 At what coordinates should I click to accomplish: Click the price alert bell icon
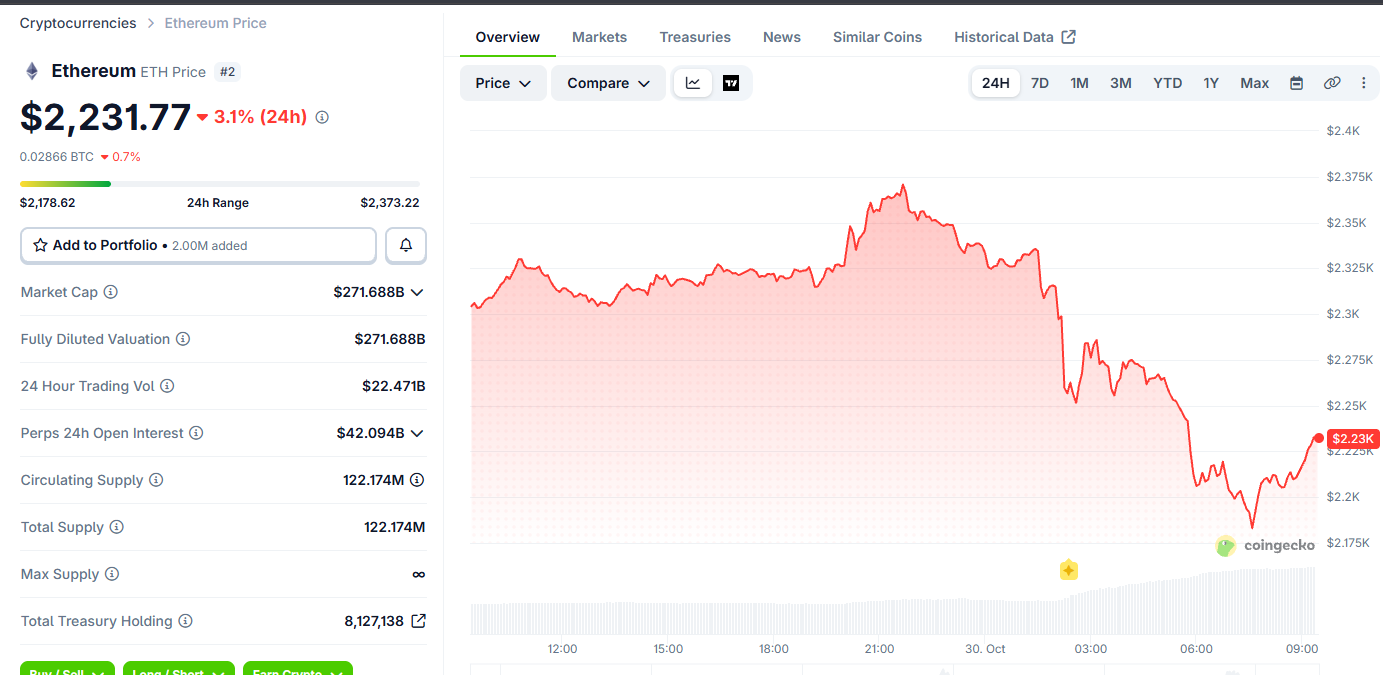click(x=406, y=245)
